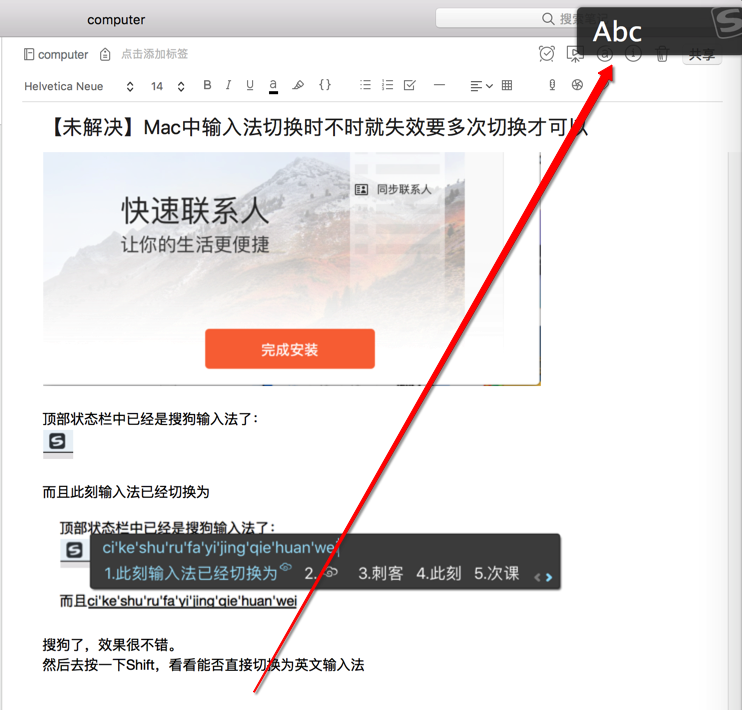Click the 点击添加标签 tag field

click(x=155, y=54)
